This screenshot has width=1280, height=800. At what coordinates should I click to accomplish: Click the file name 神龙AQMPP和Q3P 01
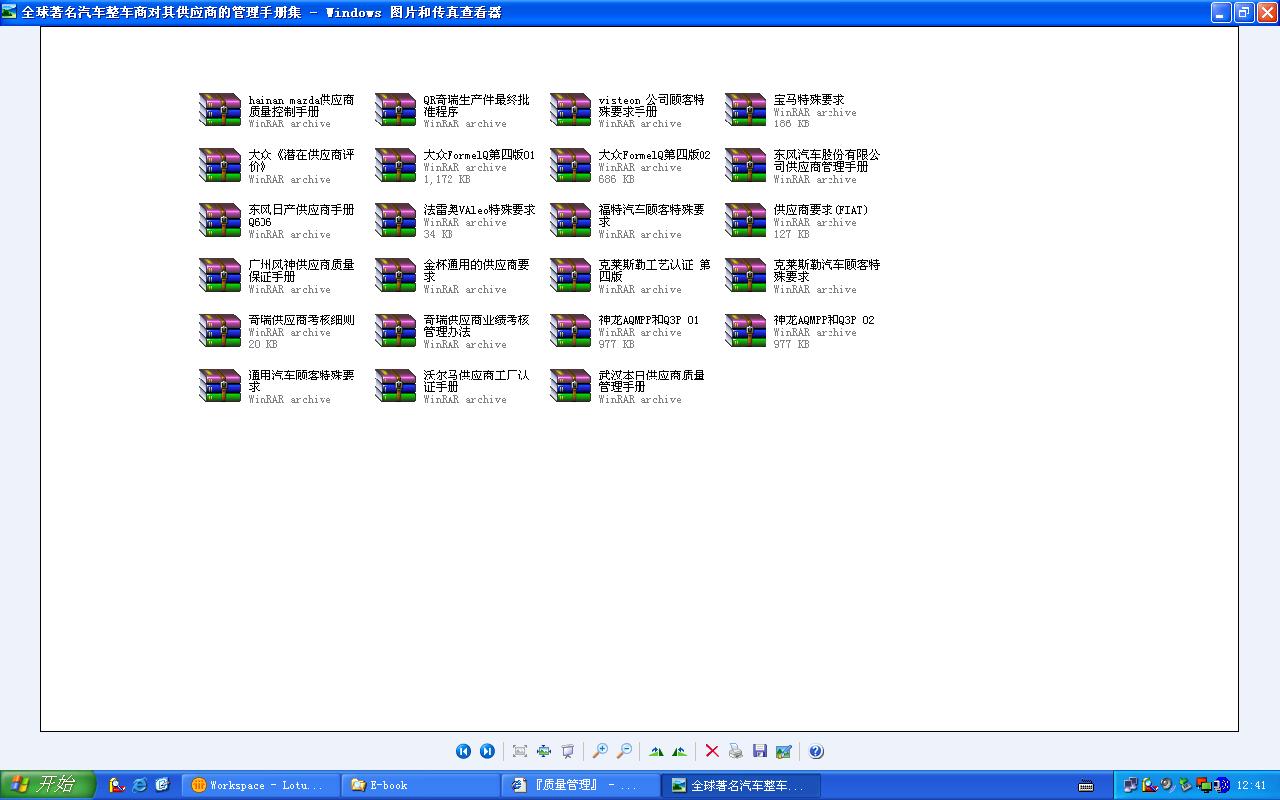click(x=649, y=320)
